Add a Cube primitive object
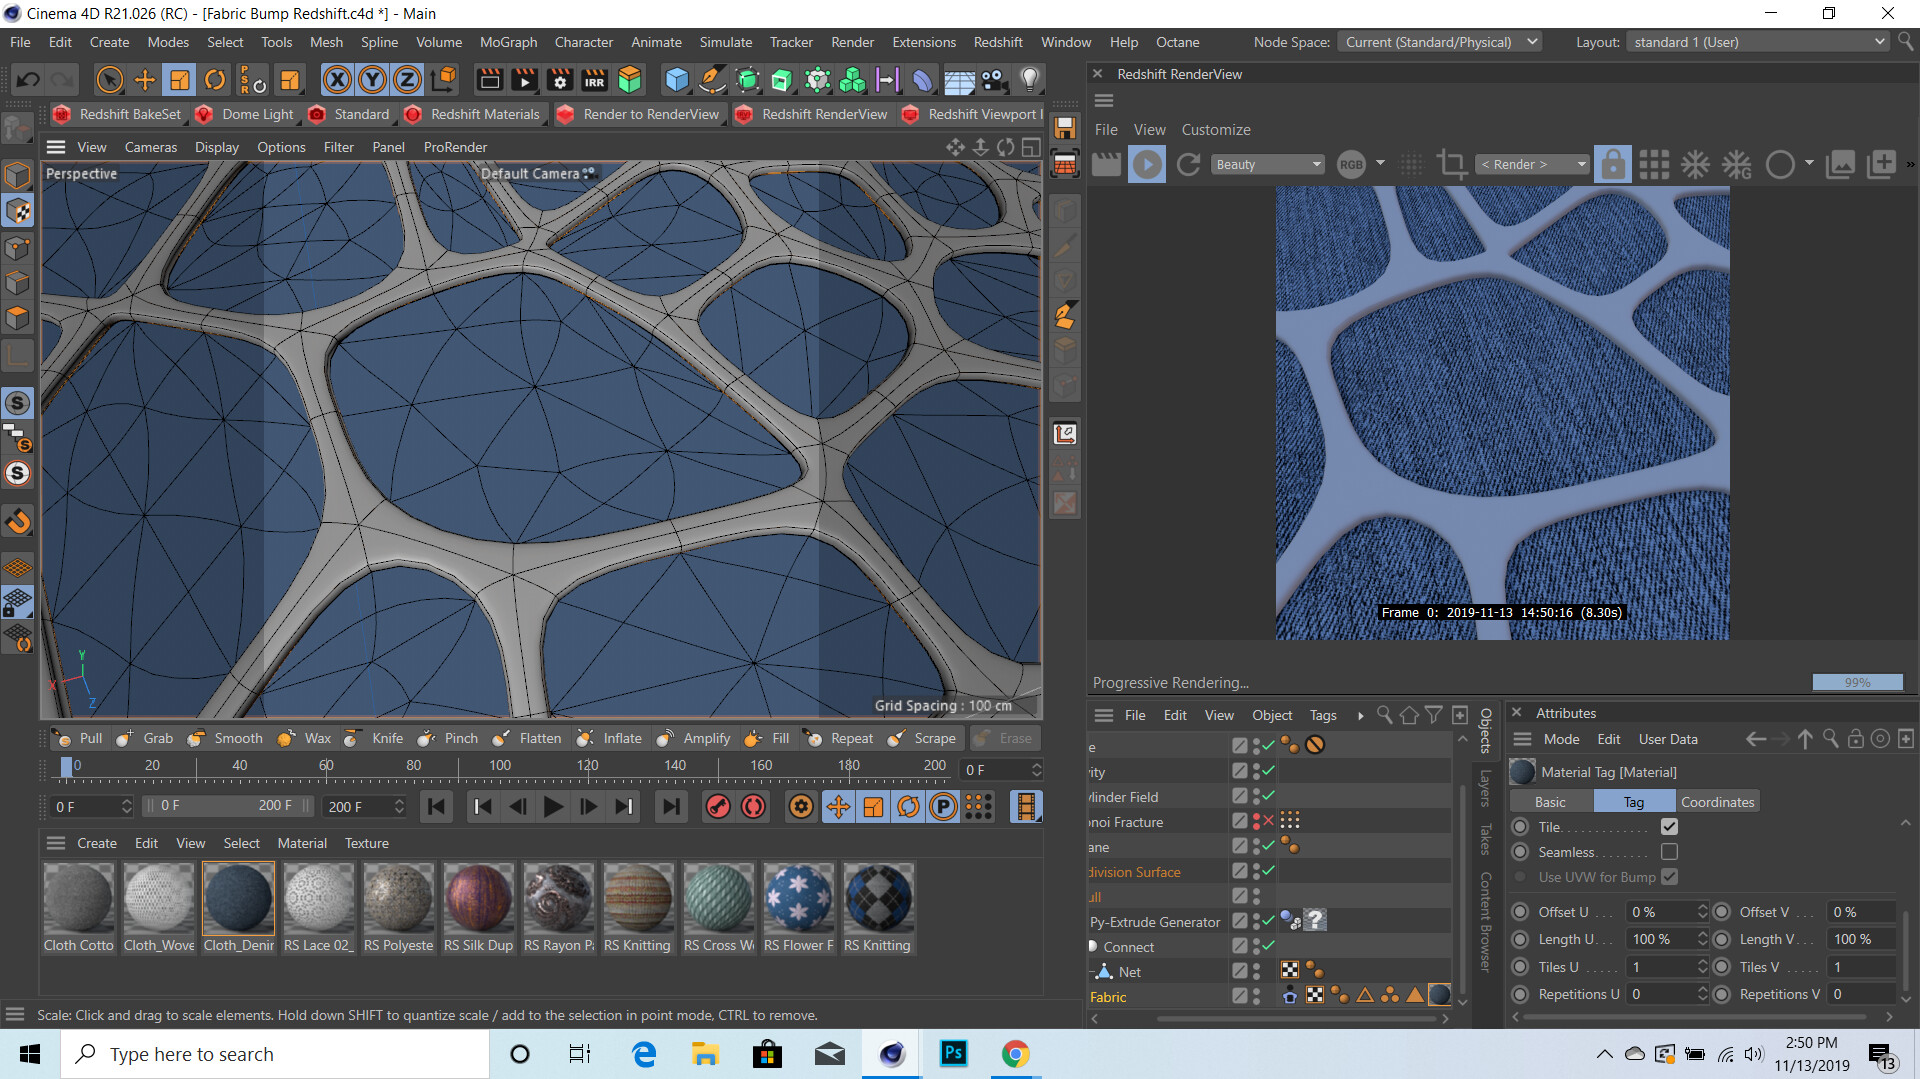The image size is (1920, 1079). [677, 80]
